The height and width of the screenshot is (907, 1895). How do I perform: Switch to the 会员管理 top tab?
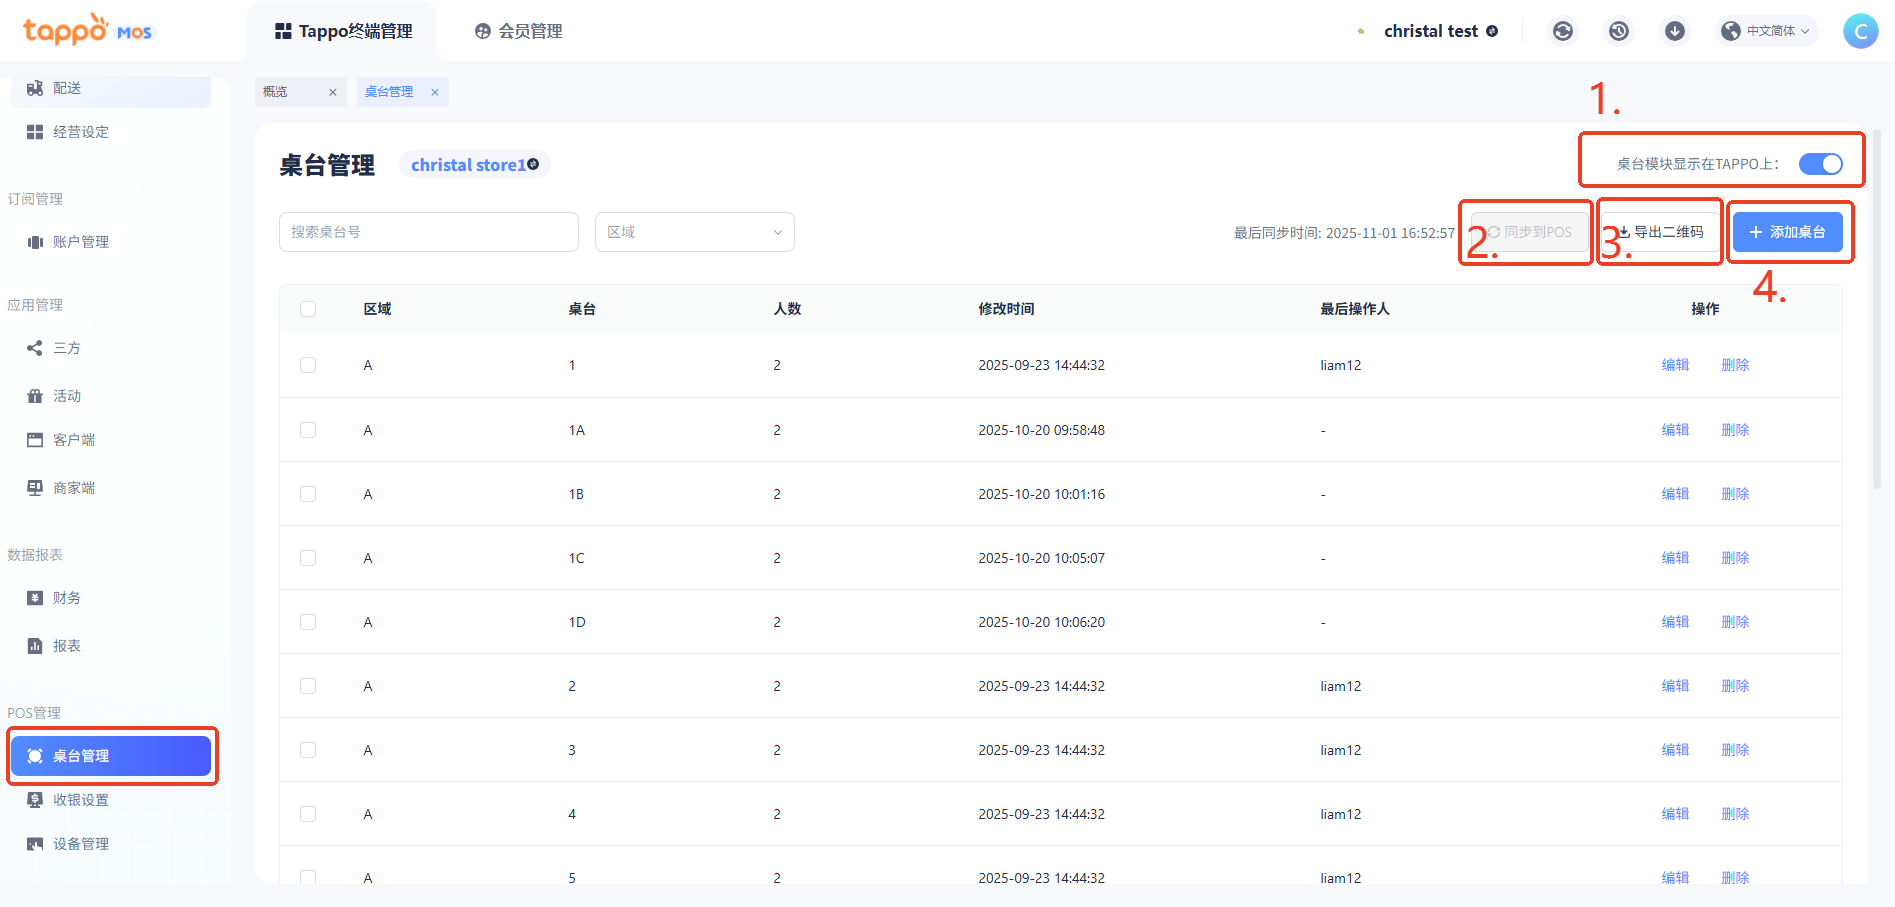click(x=519, y=31)
